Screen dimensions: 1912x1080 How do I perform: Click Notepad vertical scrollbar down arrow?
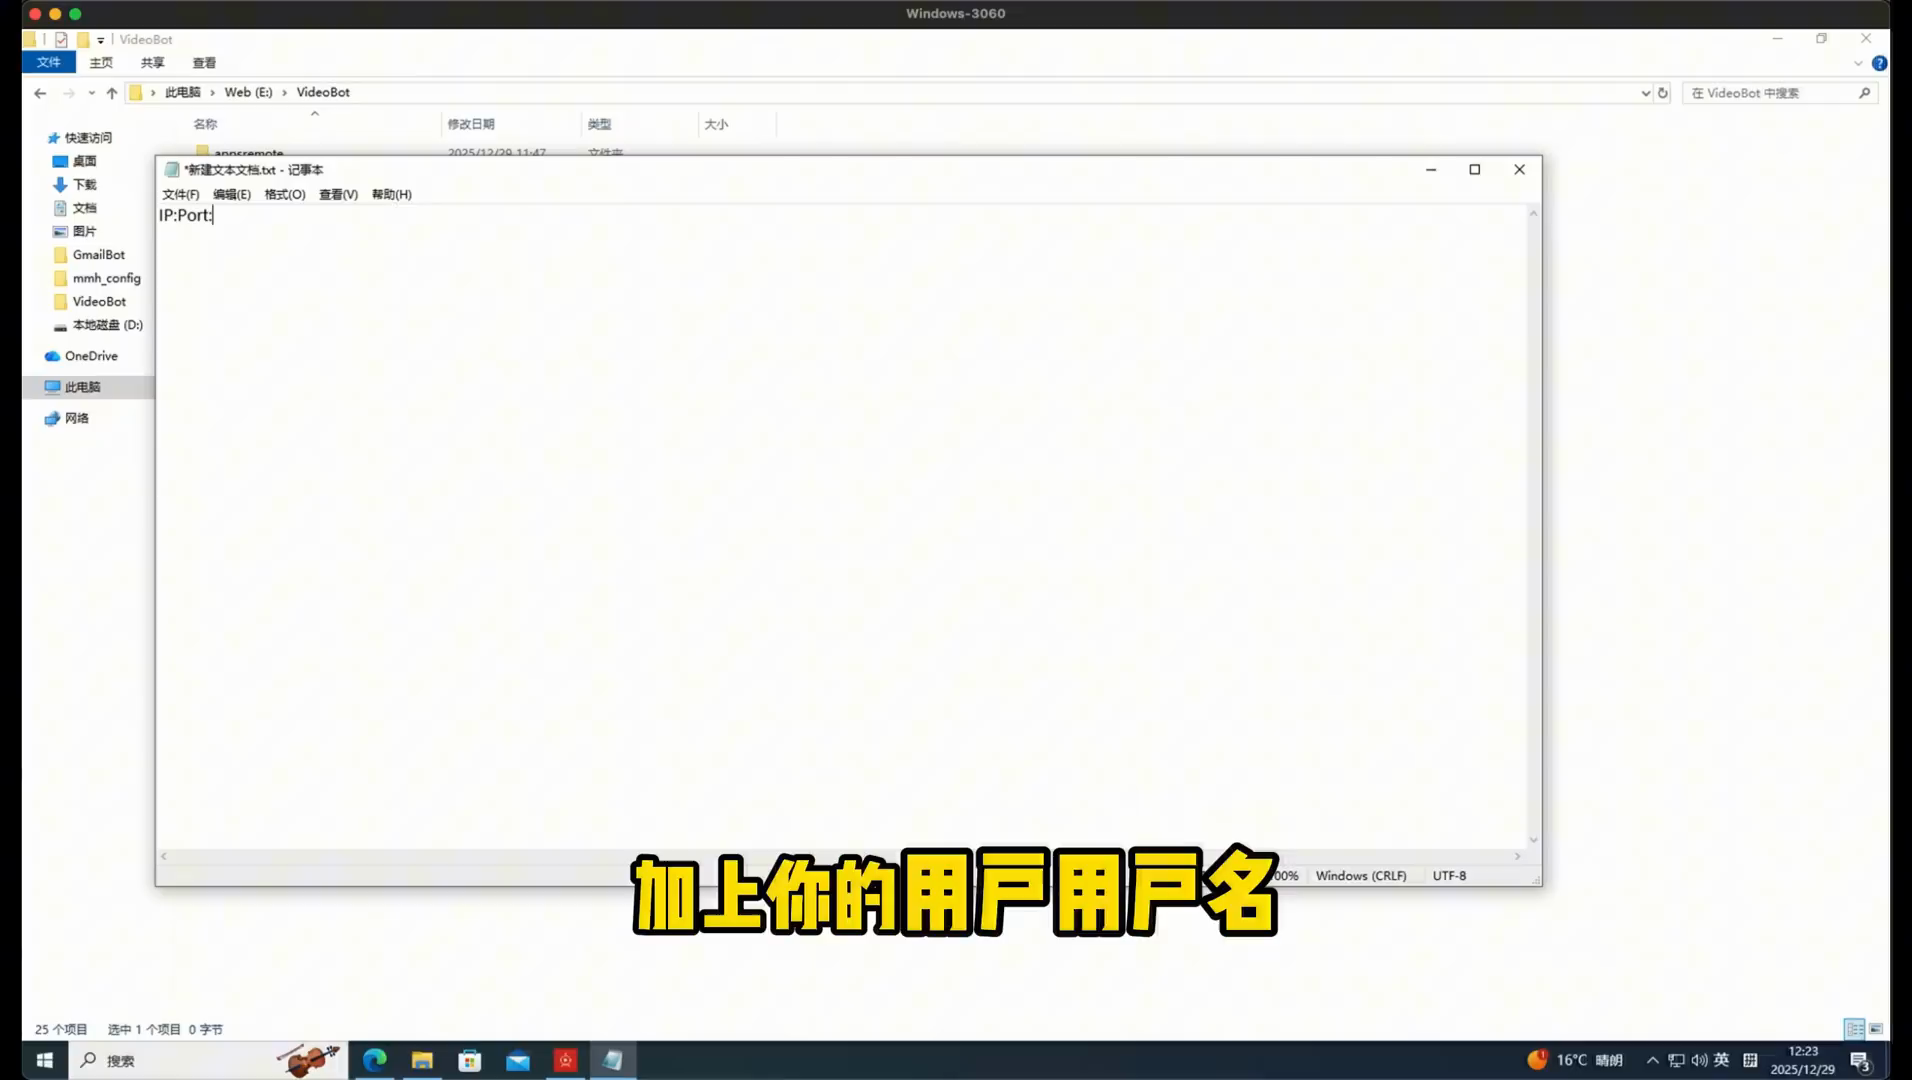point(1533,840)
